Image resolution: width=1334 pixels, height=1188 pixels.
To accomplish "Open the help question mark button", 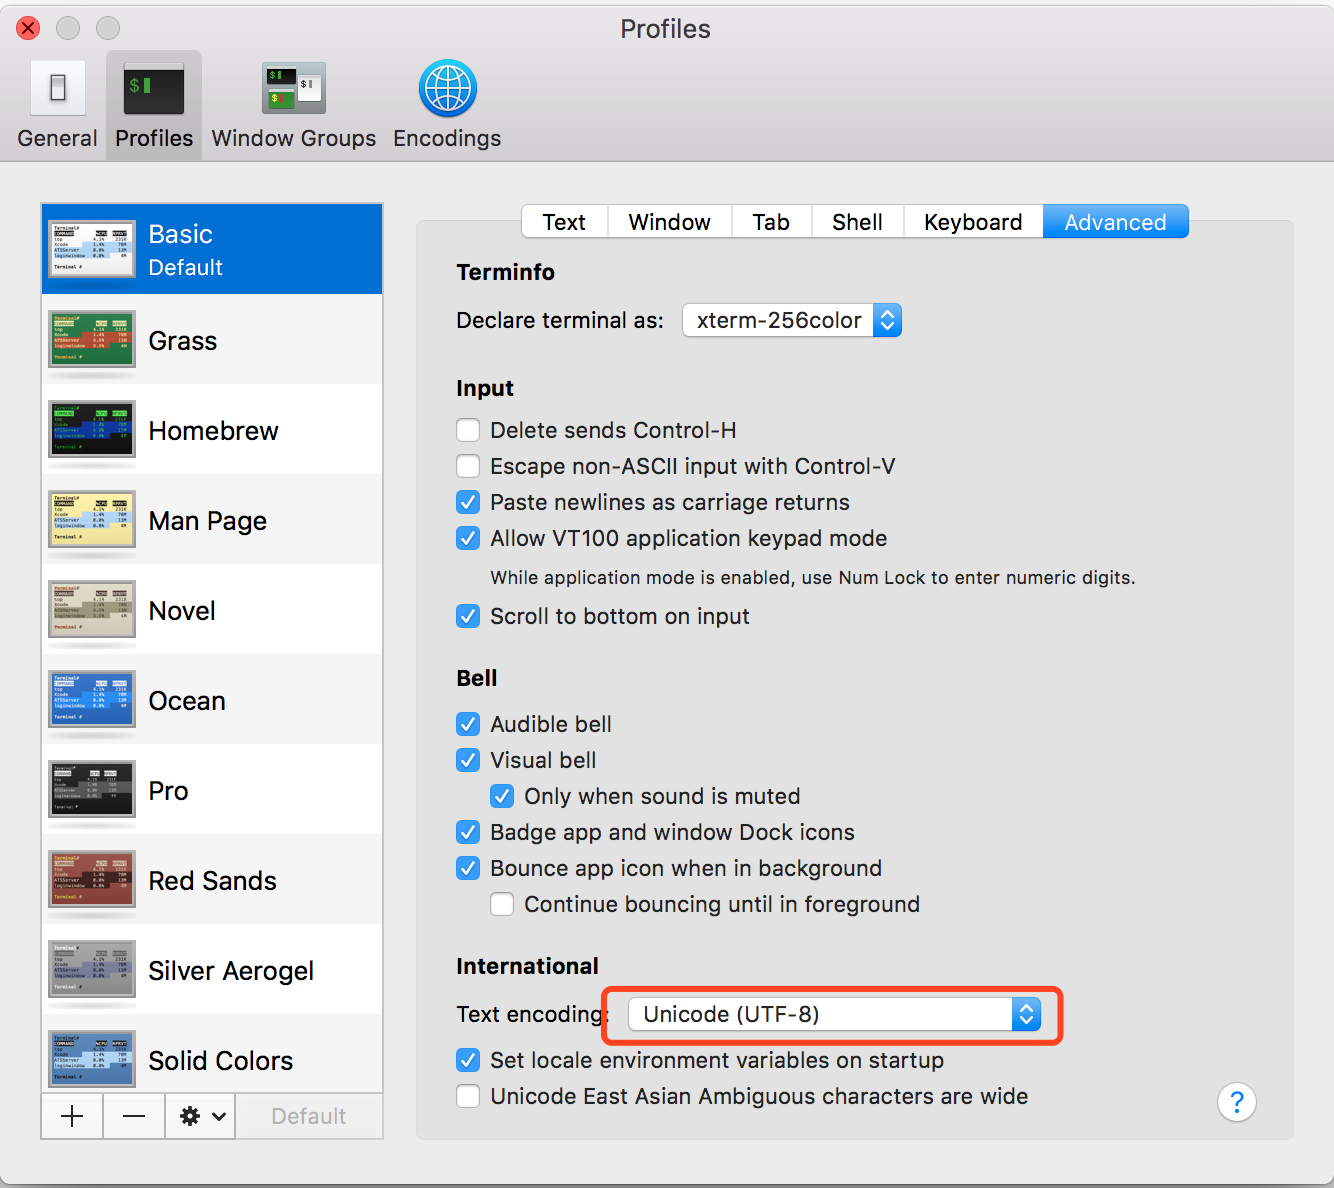I will point(1236,1102).
